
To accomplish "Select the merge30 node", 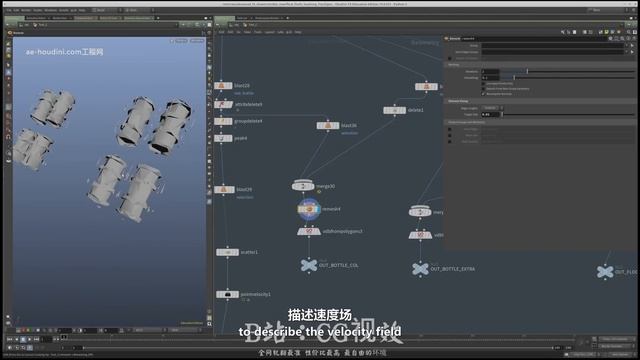I will (303, 186).
